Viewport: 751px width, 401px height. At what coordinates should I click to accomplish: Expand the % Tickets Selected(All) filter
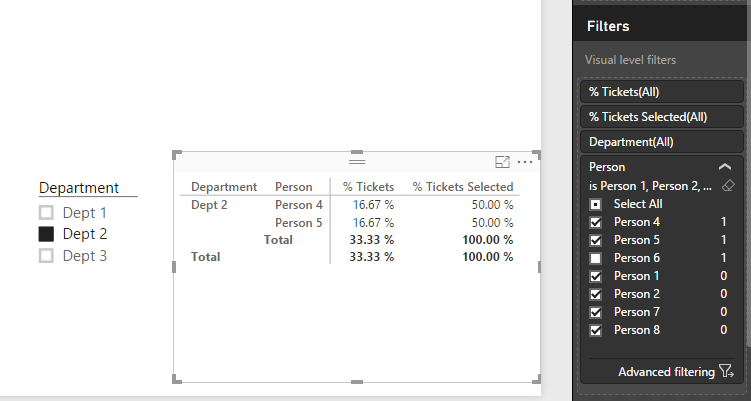pyautogui.click(x=661, y=116)
